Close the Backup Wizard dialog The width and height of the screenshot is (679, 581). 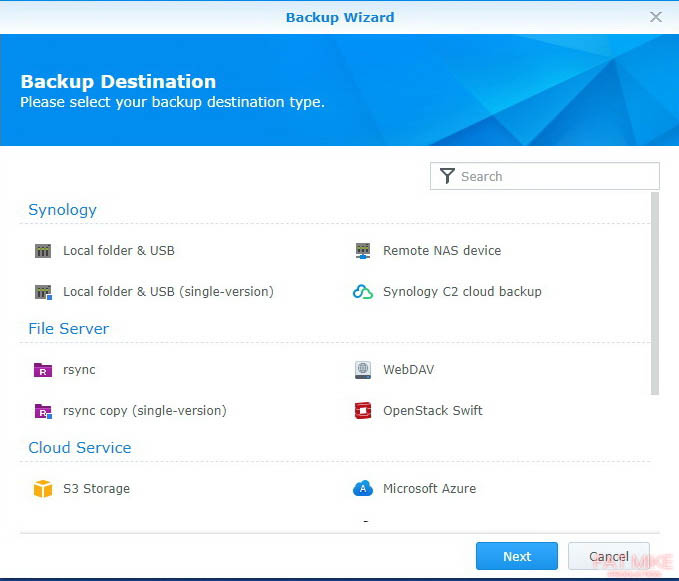[x=656, y=17]
